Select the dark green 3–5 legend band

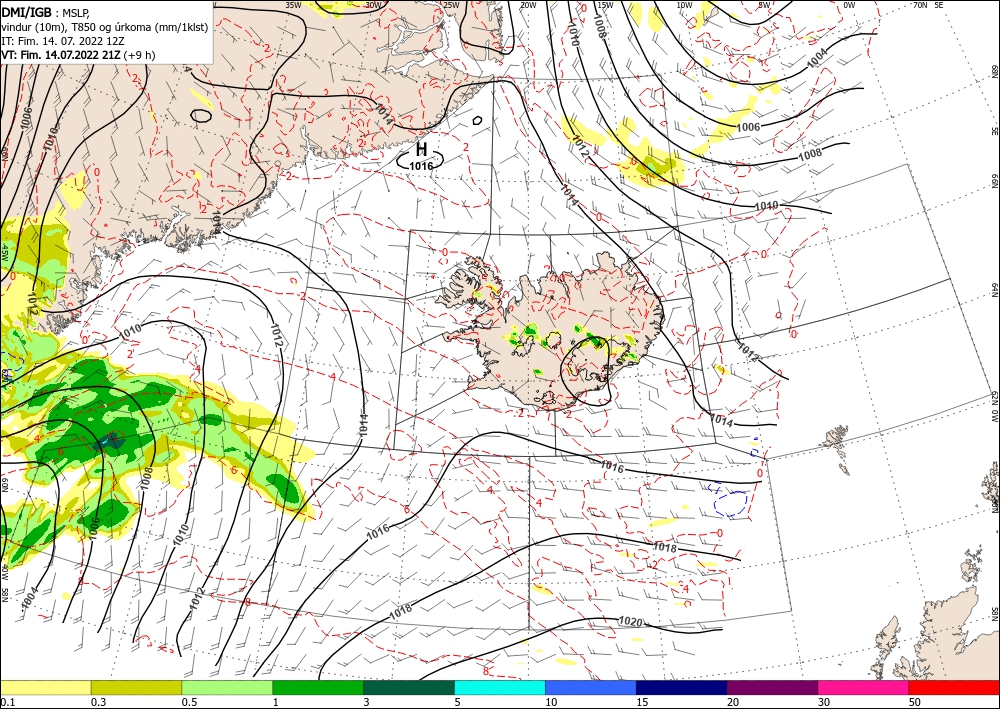coord(409,687)
